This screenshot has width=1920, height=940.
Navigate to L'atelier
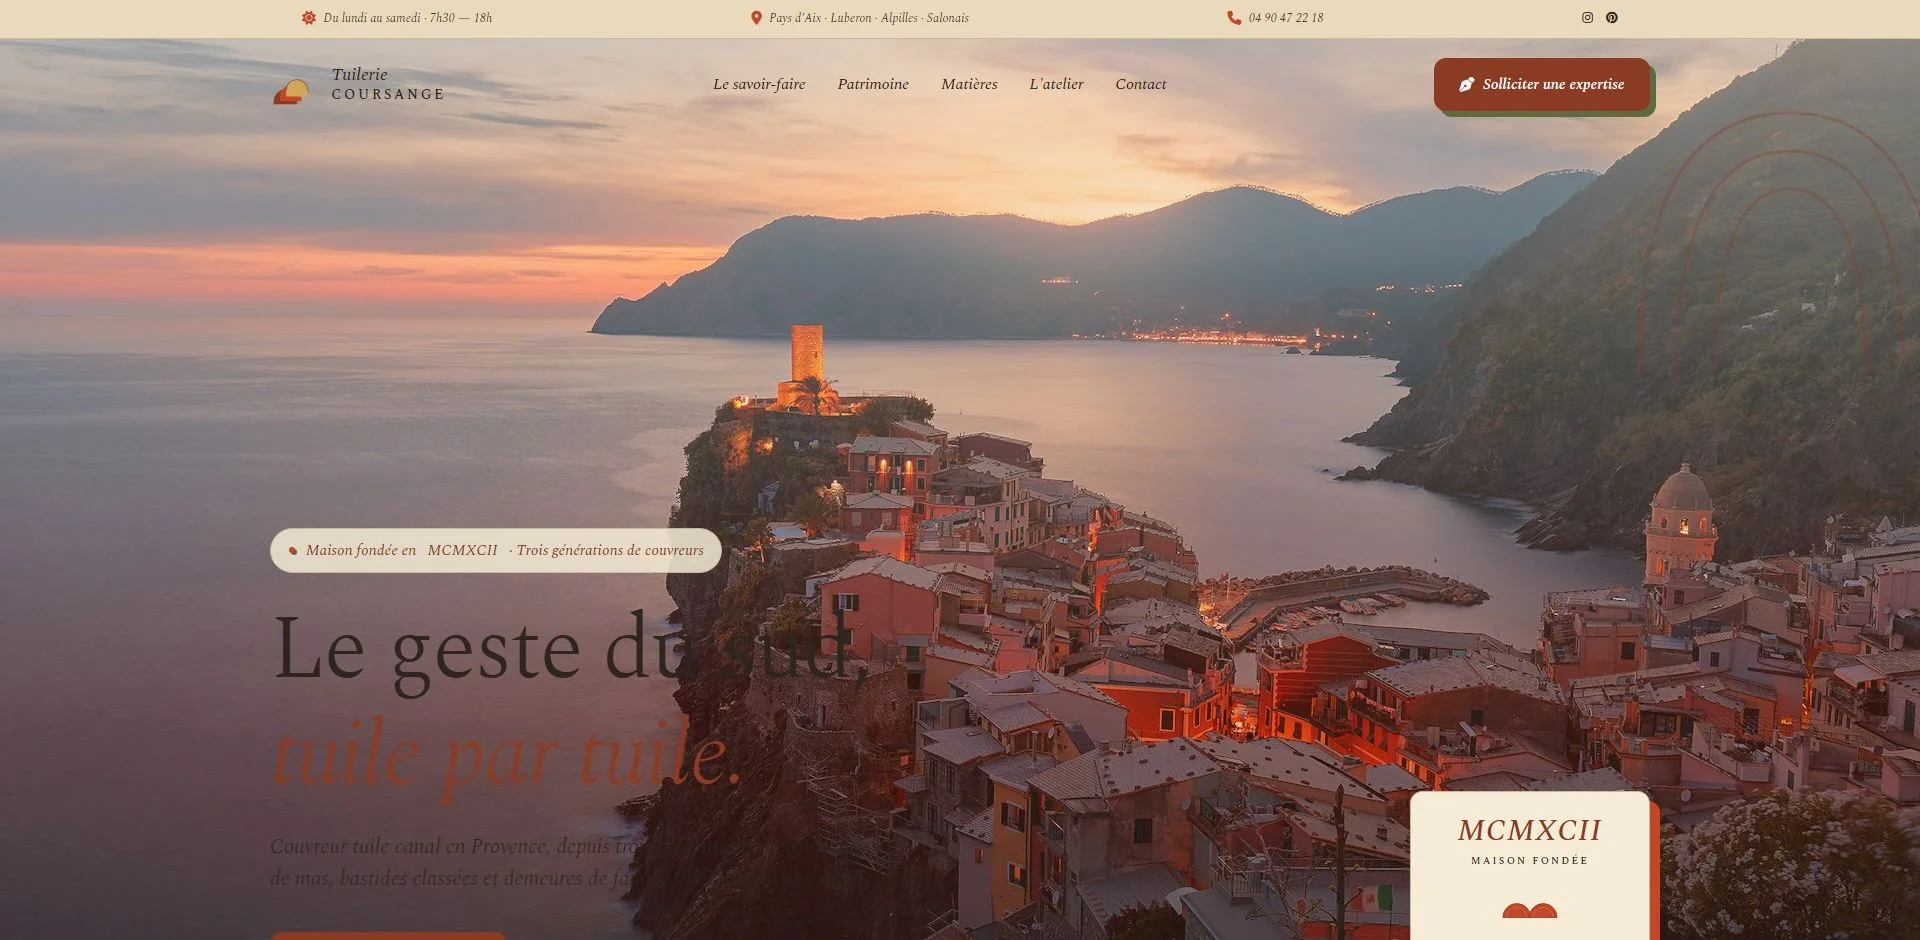[1056, 85]
